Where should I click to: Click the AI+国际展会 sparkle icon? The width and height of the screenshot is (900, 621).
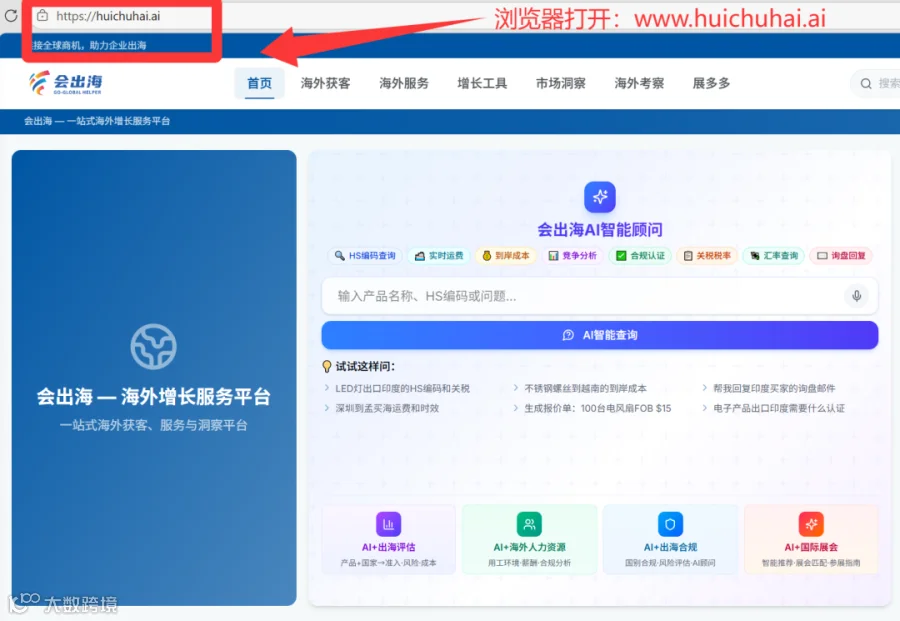pyautogui.click(x=811, y=524)
